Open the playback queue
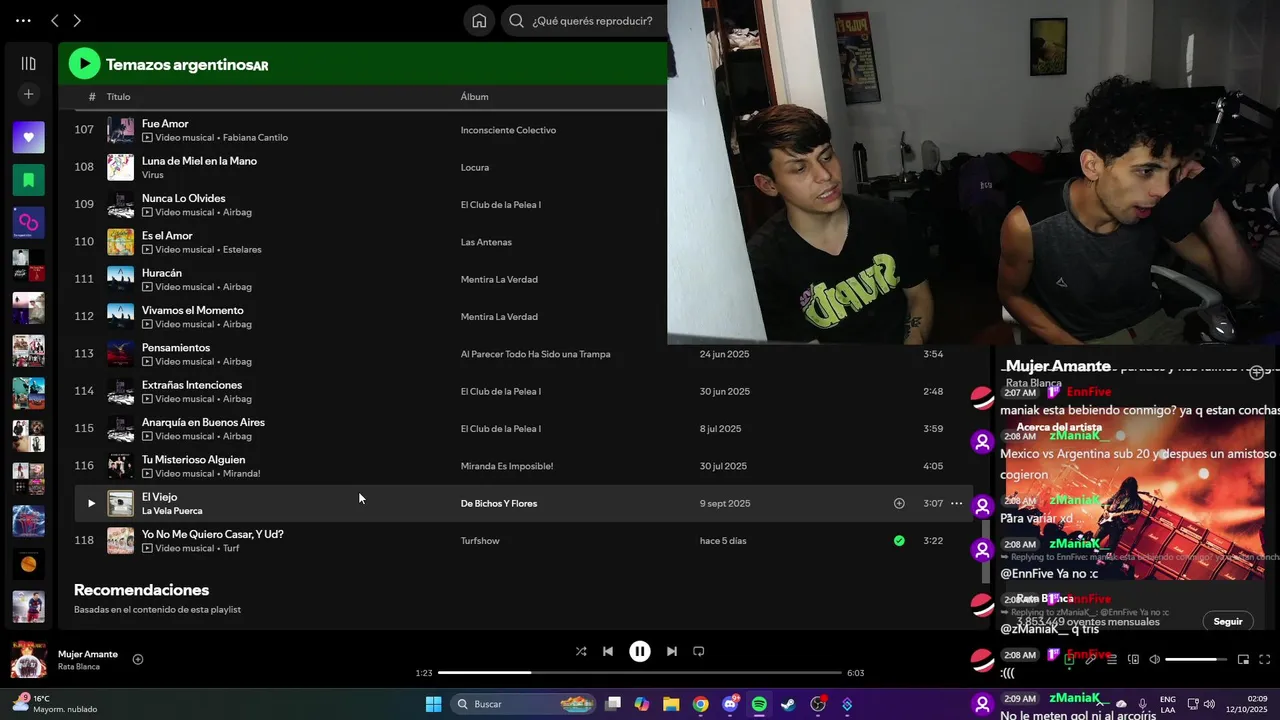Viewport: 1280px width, 720px height. point(1112,660)
